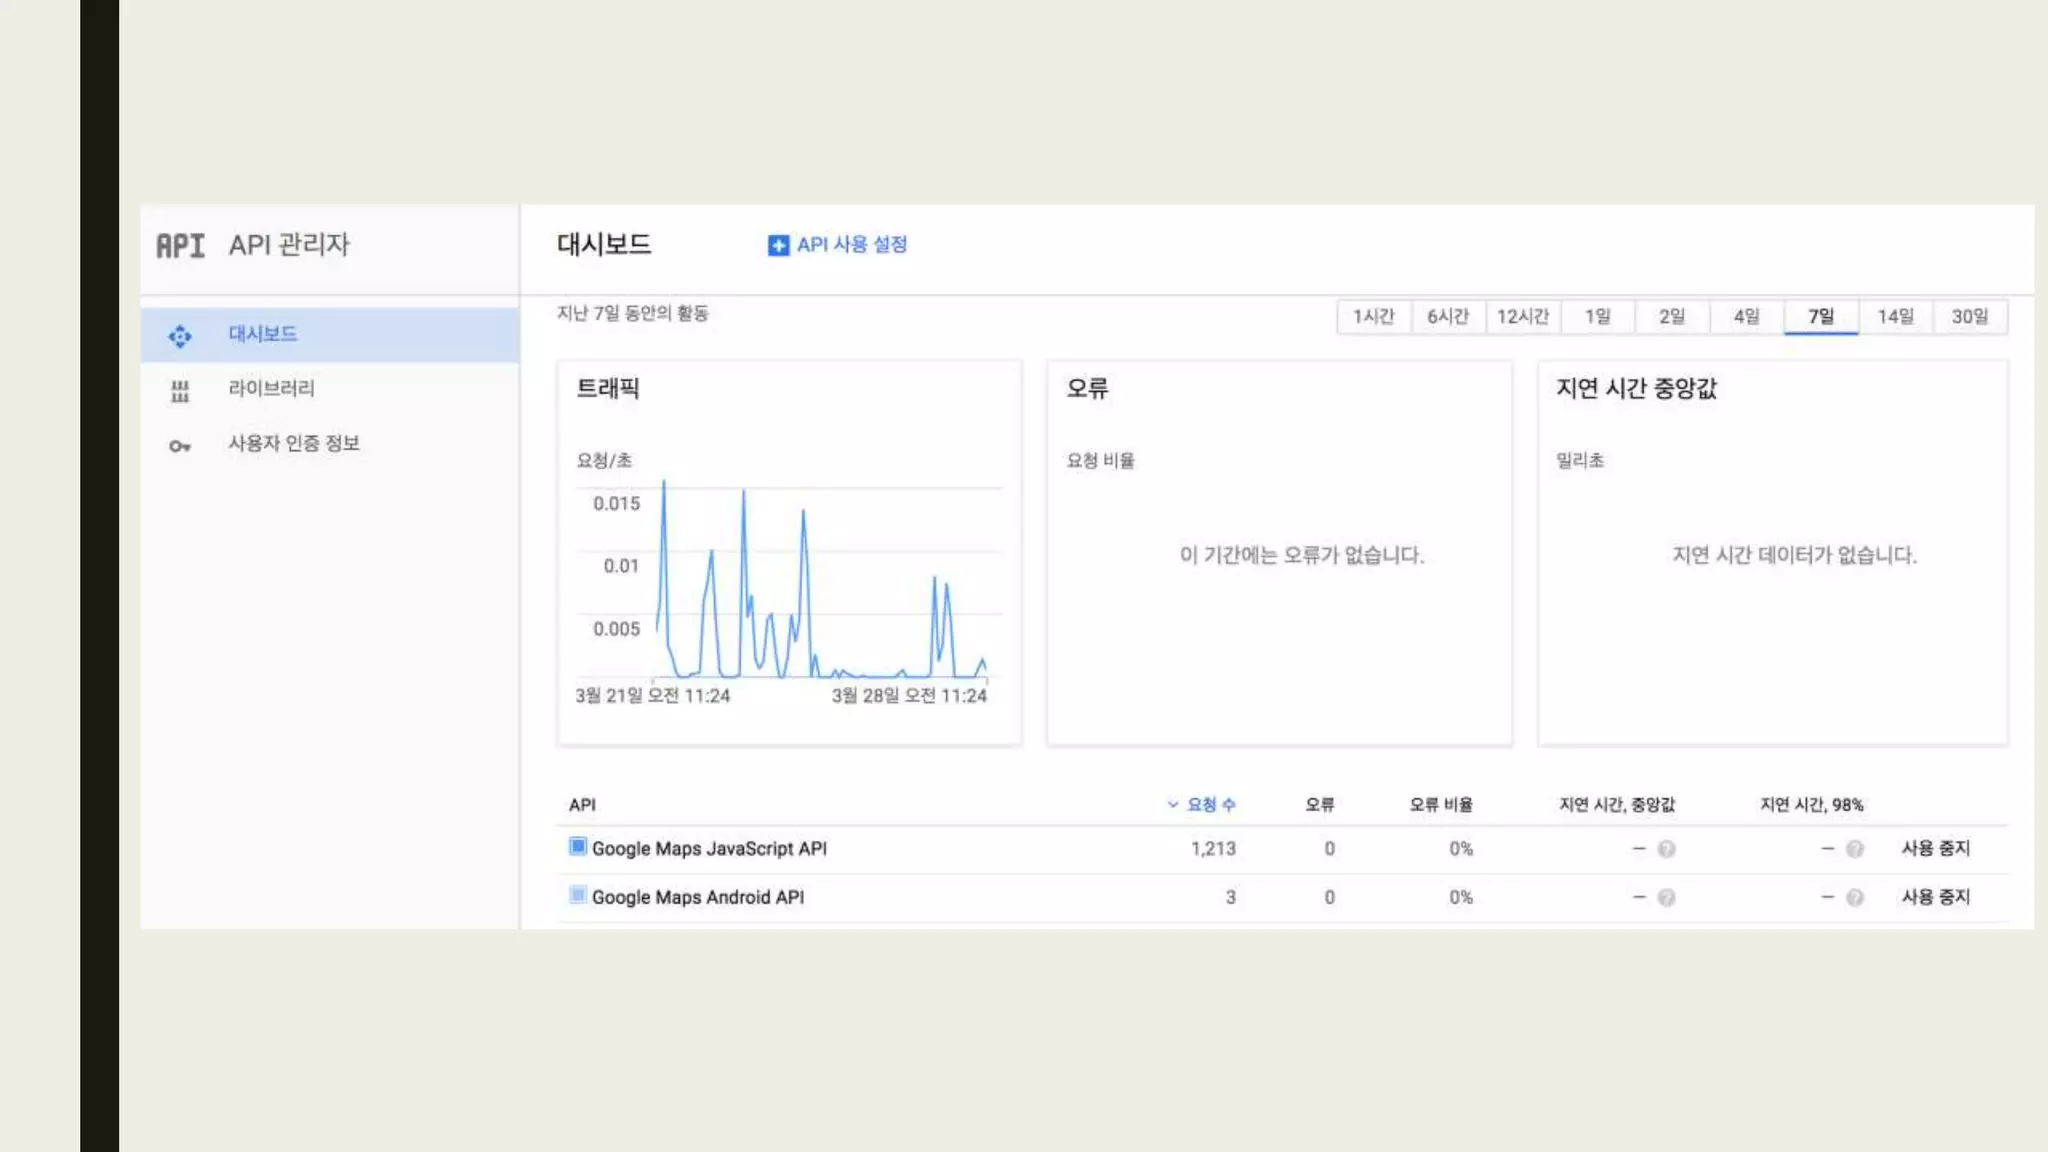Viewport: 2048px width, 1152px height.
Task: Switch to 30일 time range tab
Action: [x=1969, y=317]
